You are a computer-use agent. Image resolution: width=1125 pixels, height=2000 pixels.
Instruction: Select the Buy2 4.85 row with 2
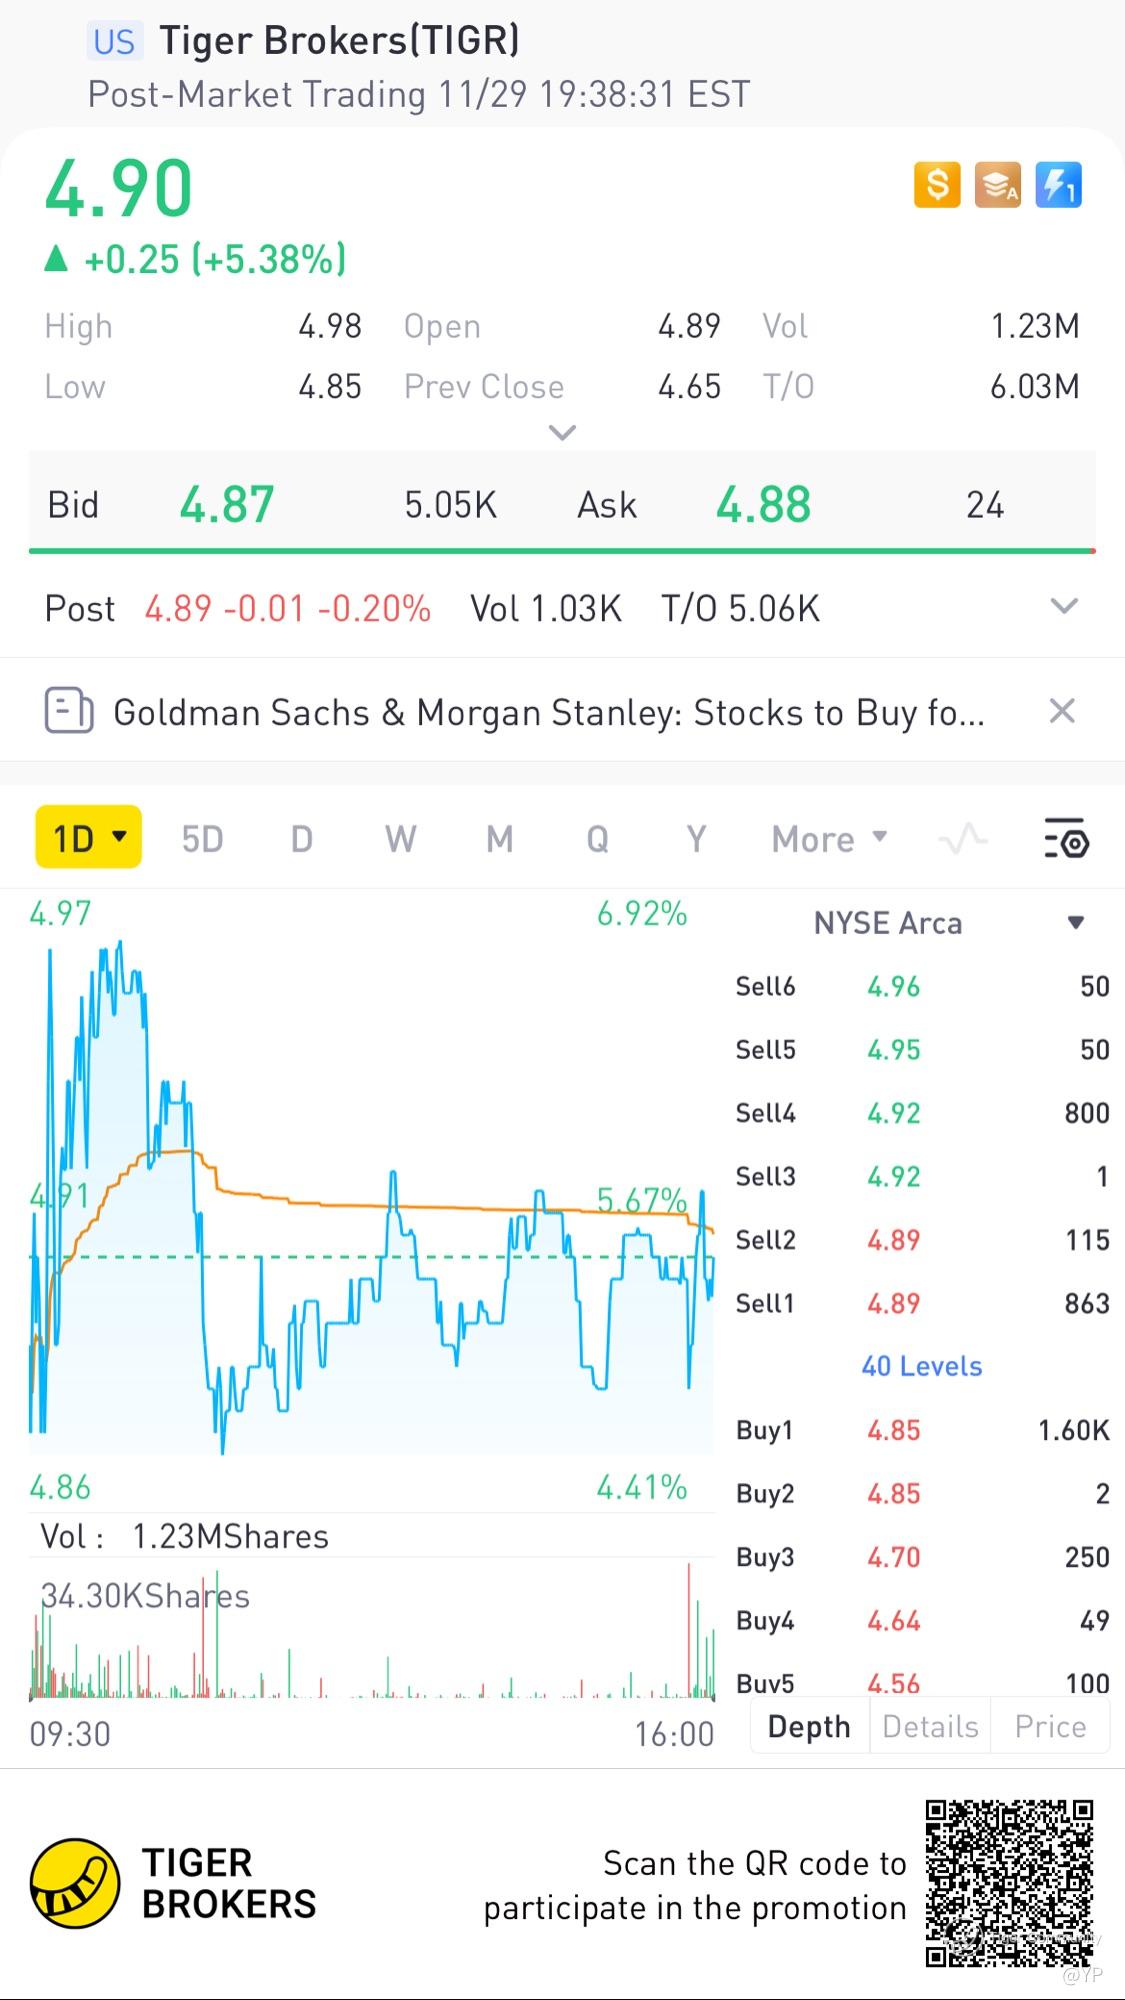tap(922, 1493)
